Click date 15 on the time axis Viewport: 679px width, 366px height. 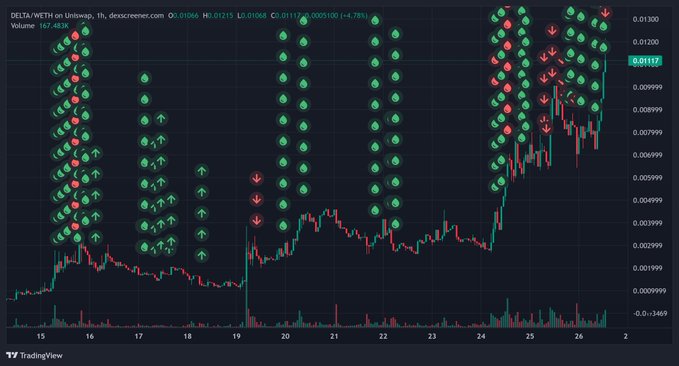[41, 336]
